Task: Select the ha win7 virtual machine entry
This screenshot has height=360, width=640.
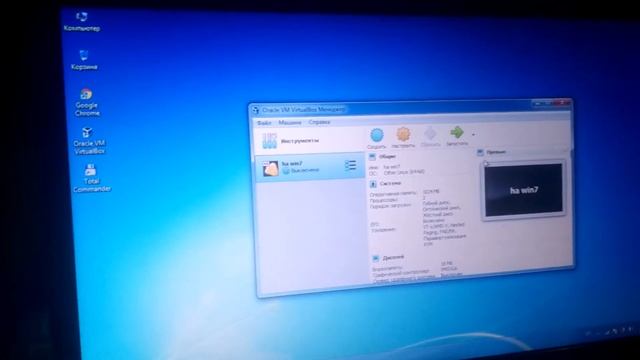Action: coord(310,167)
